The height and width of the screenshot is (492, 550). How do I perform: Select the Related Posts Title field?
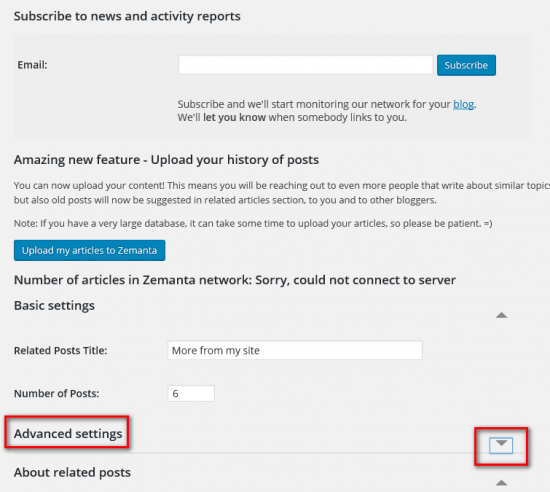(x=295, y=350)
